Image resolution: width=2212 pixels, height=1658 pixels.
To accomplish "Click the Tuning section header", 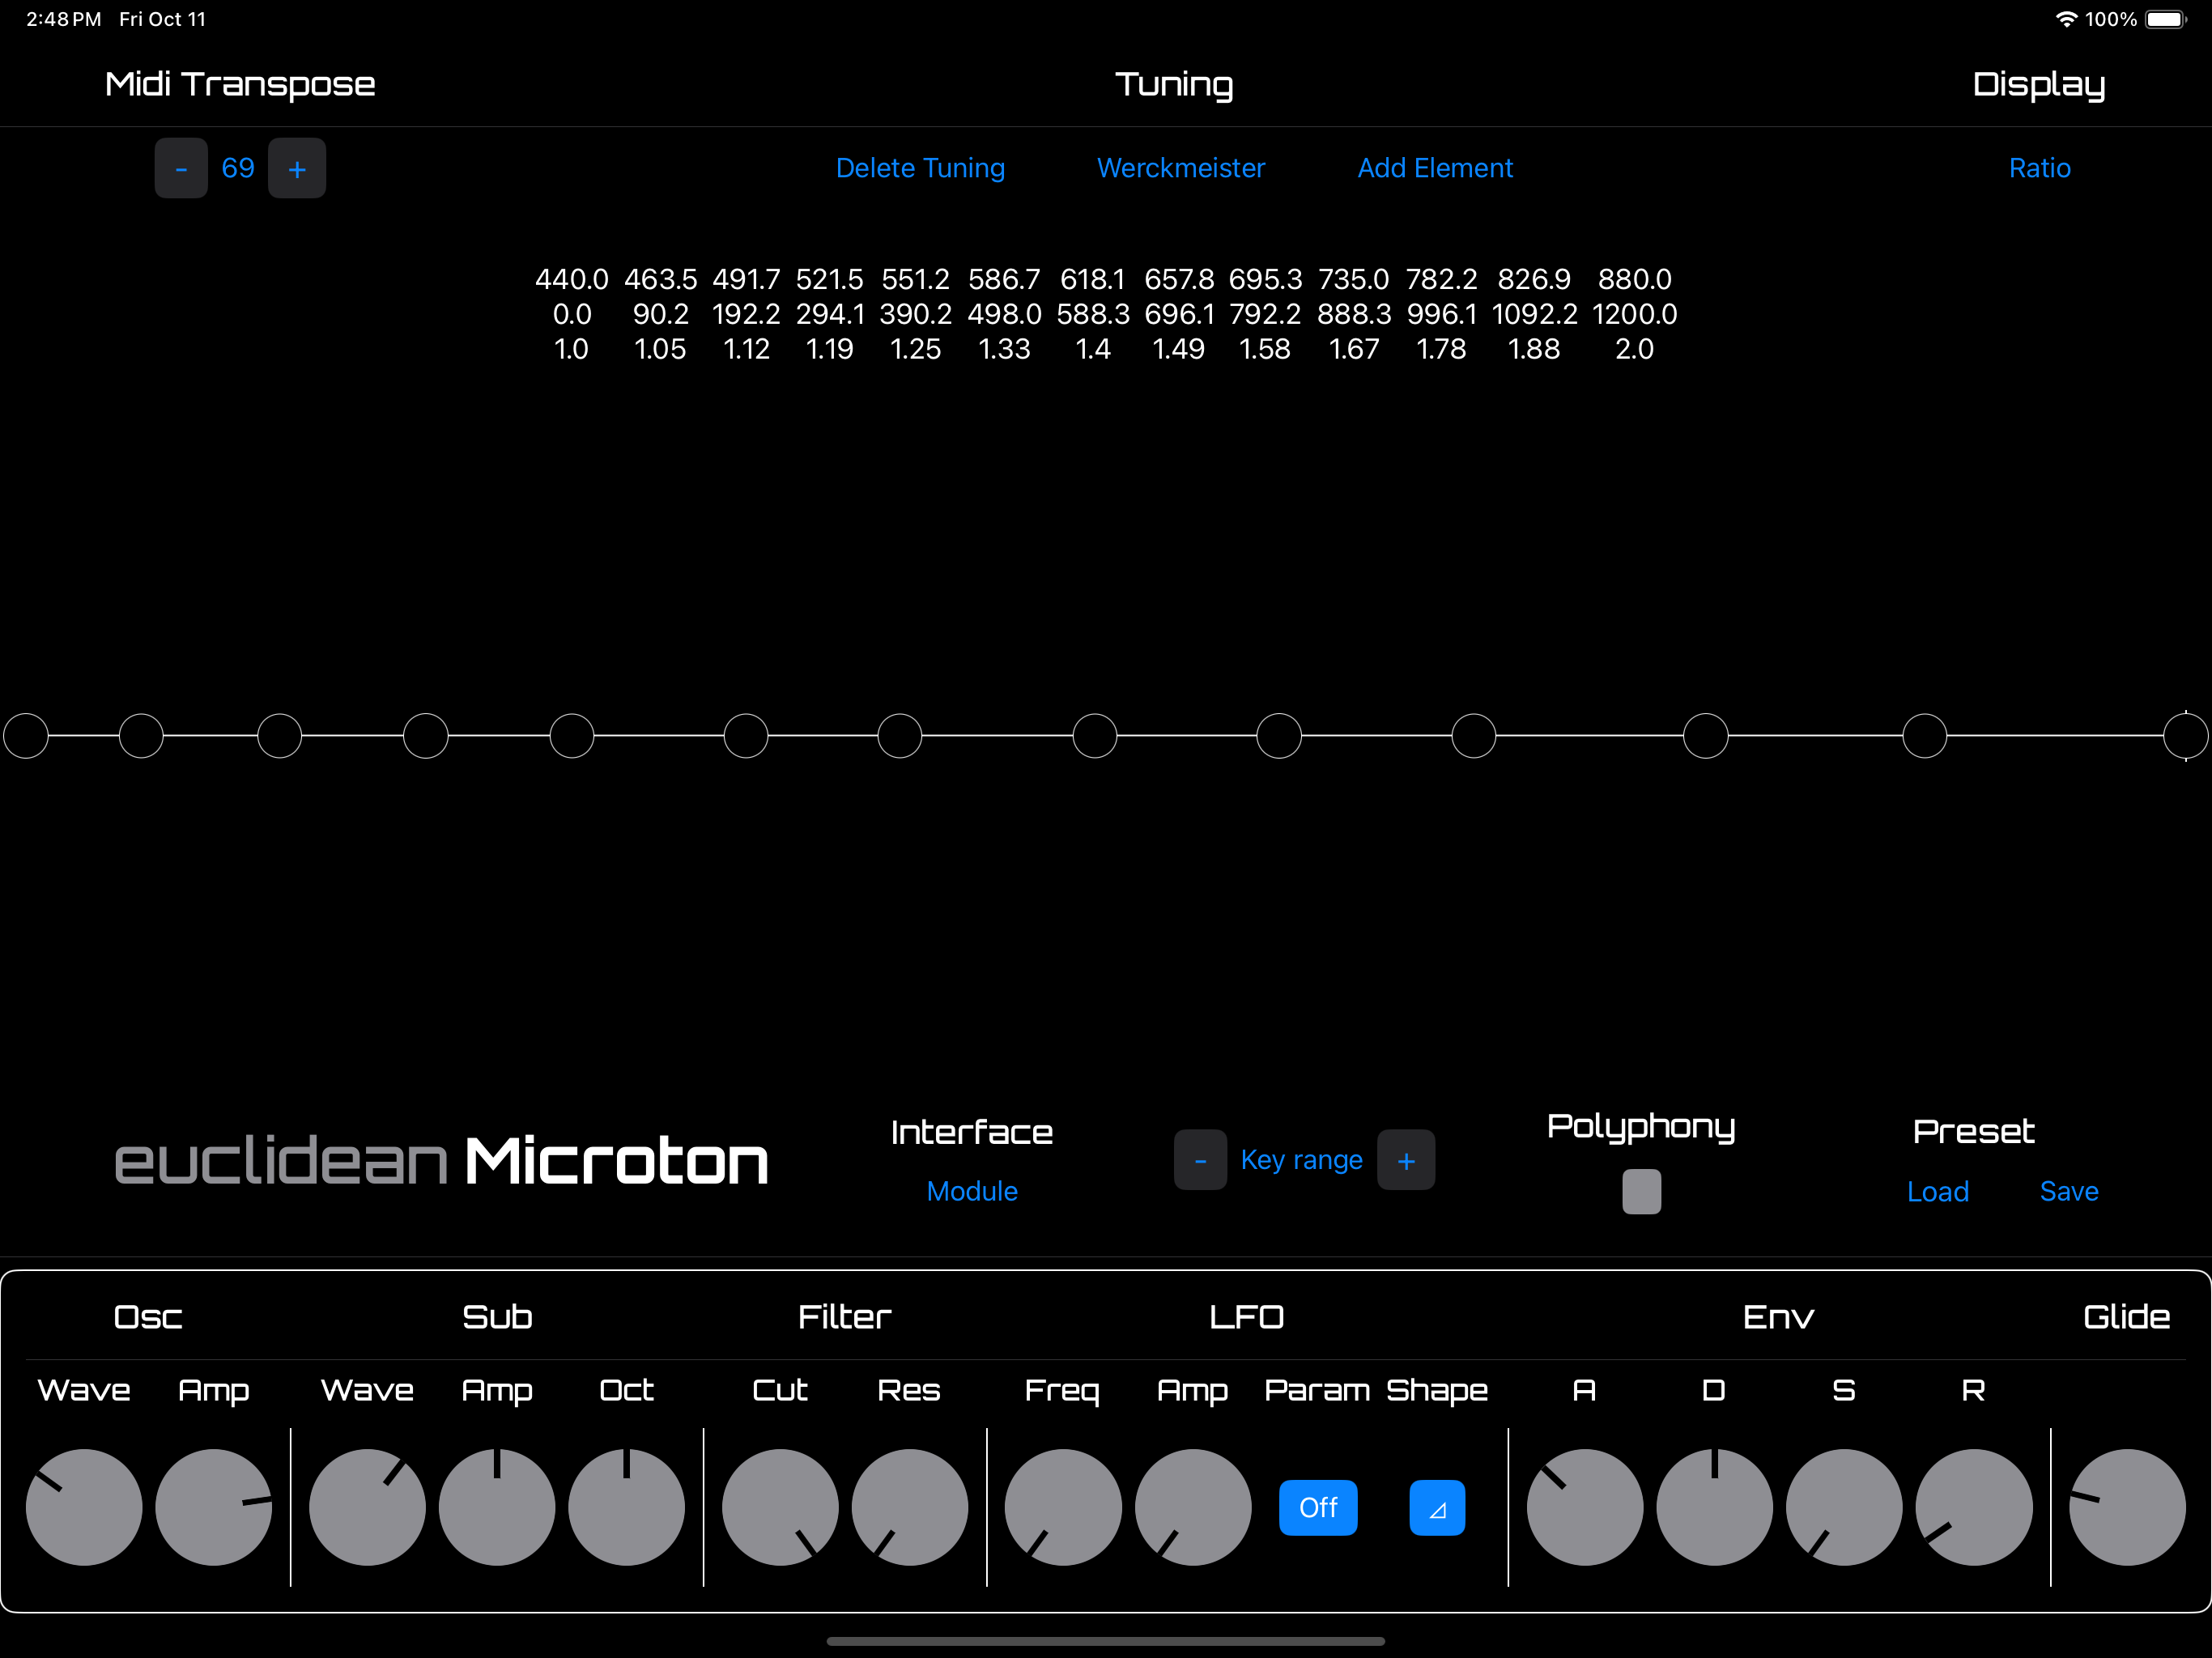I will pos(1175,85).
